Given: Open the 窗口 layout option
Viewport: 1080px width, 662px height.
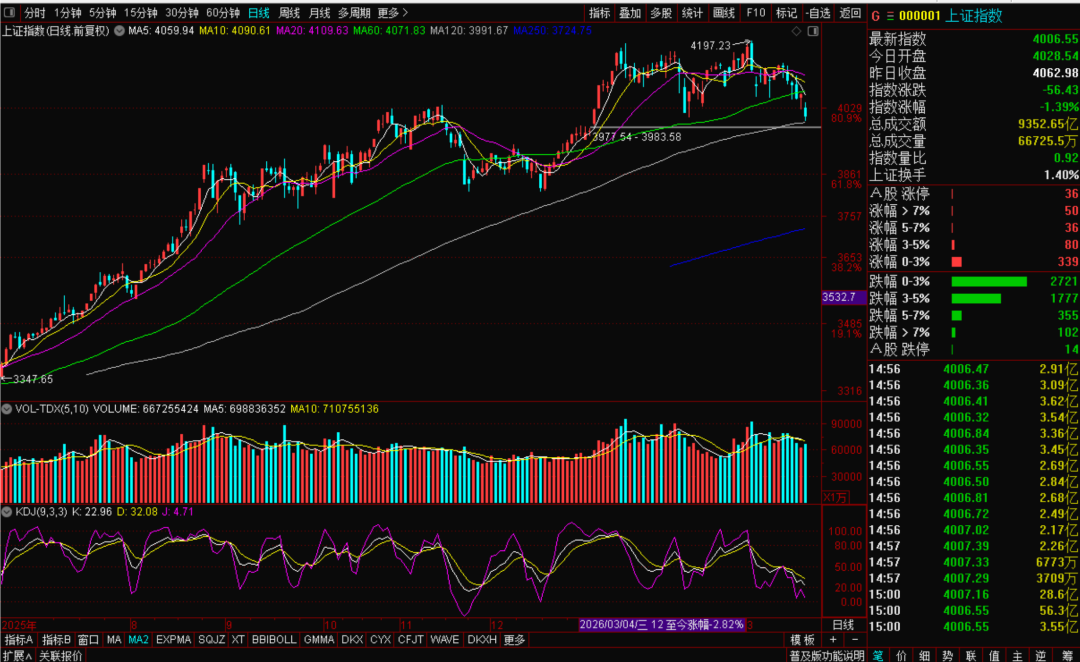Looking at the screenshot, I should 88,639.
